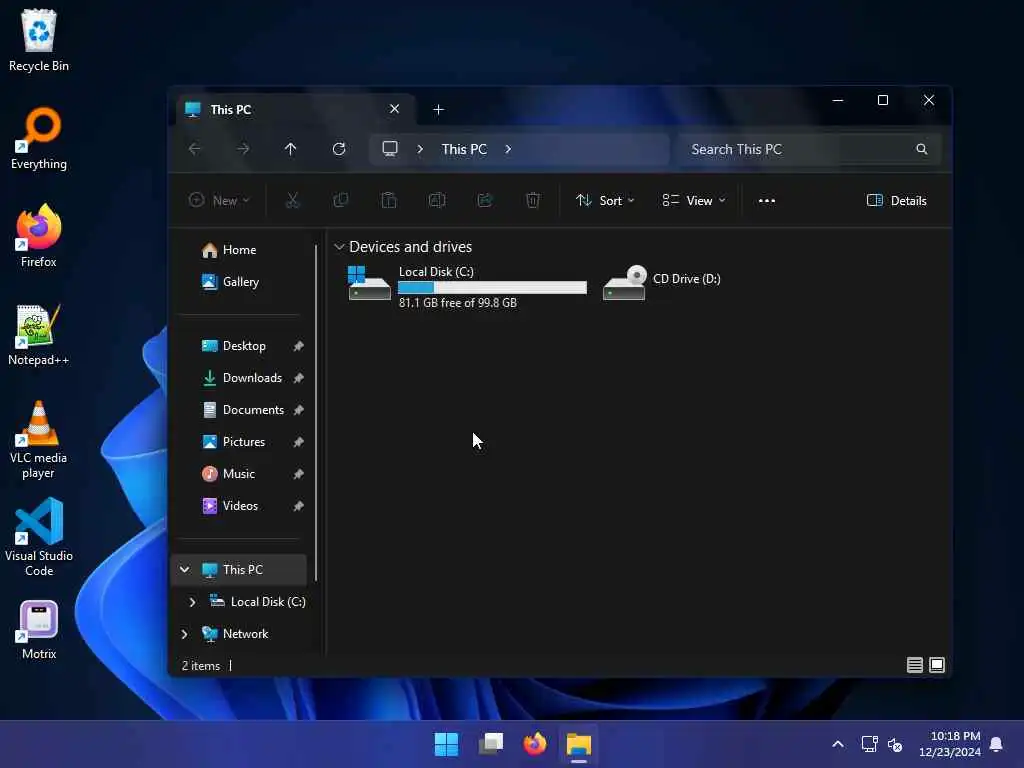Open the New dropdown menu
This screenshot has height=768, width=1024.
pos(219,200)
